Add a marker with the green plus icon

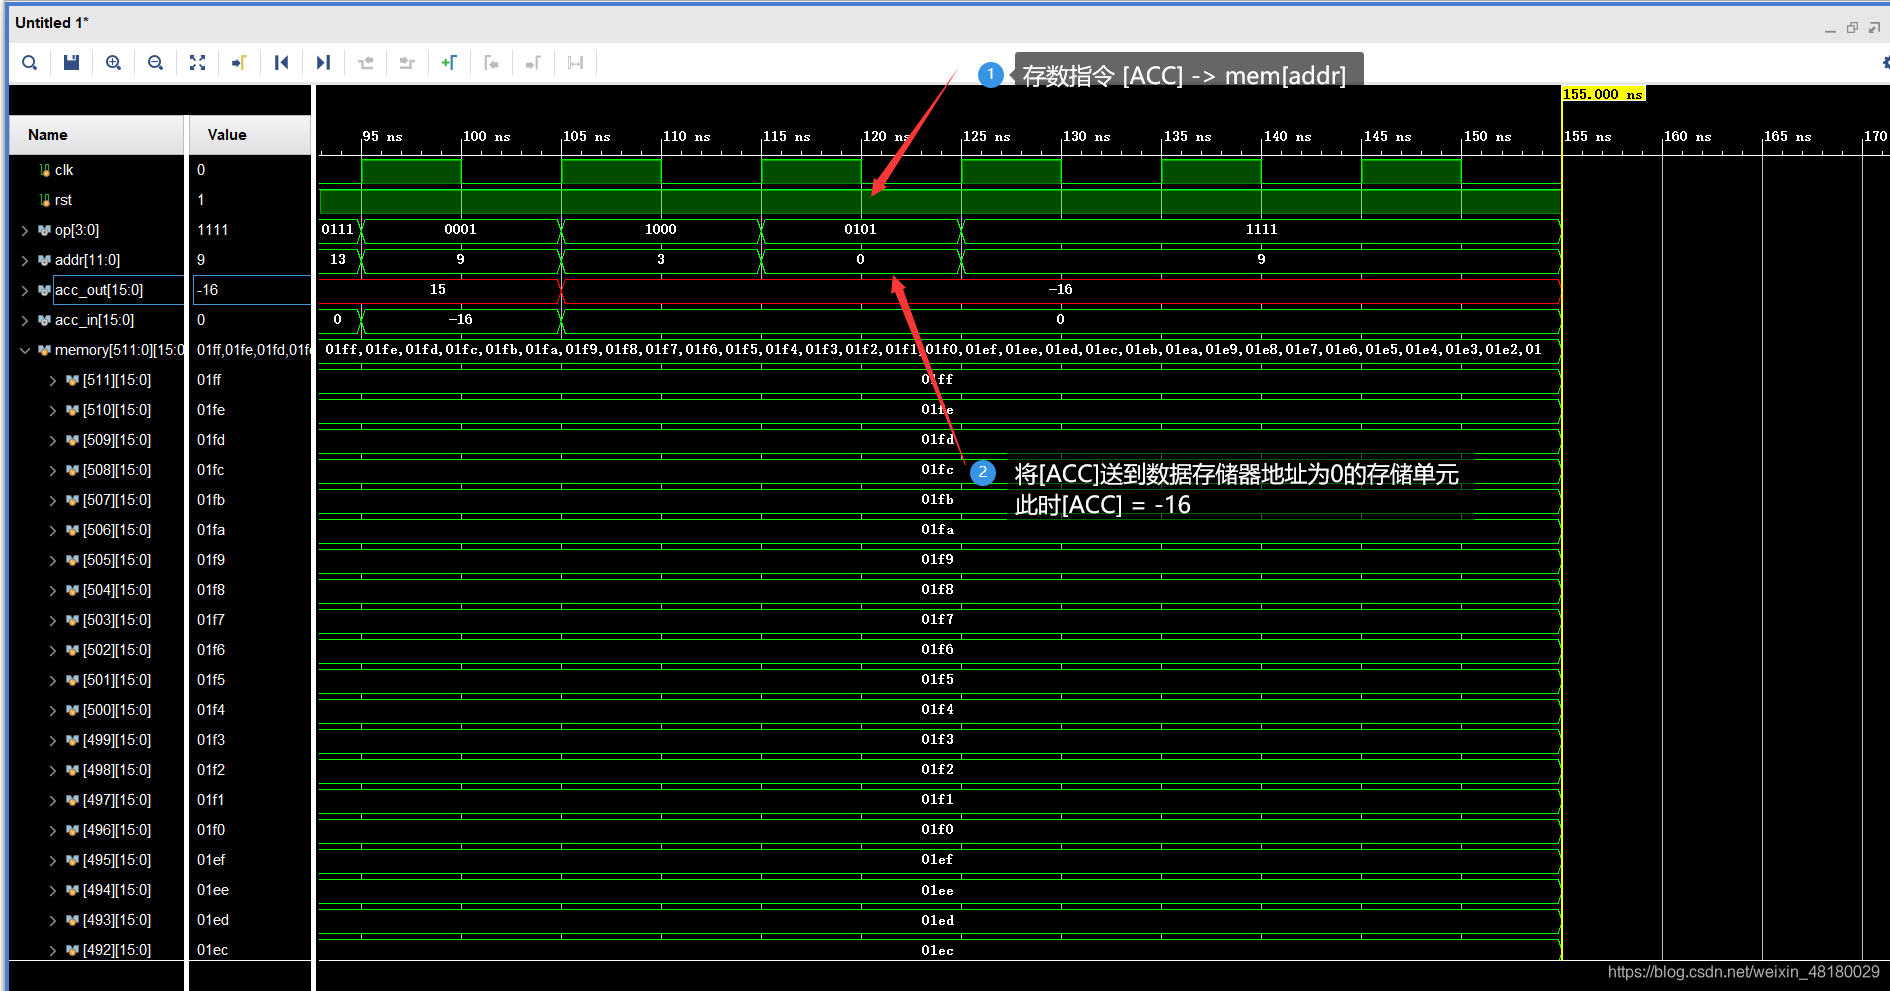[449, 63]
